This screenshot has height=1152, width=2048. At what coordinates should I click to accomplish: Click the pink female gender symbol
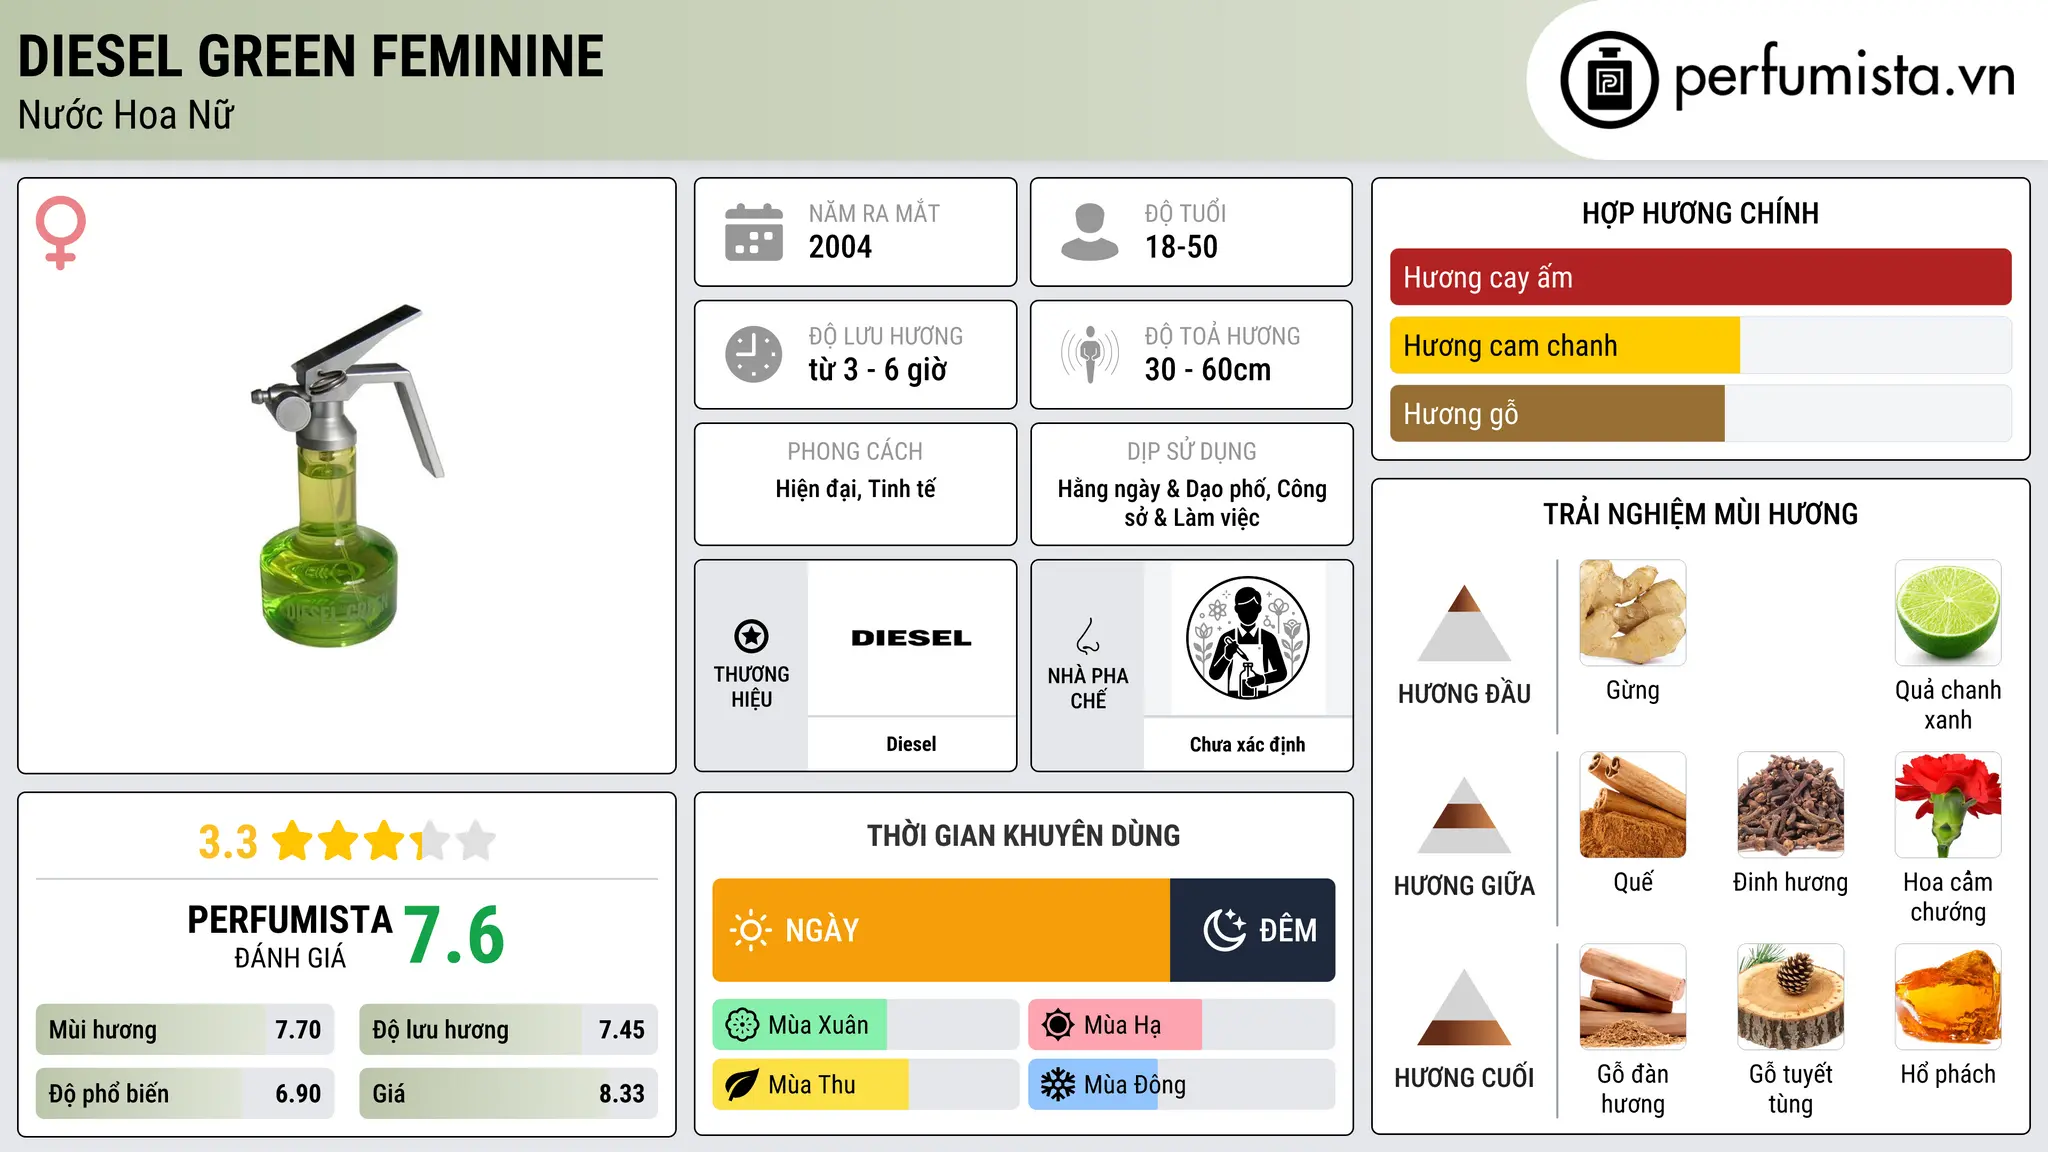pos(61,233)
